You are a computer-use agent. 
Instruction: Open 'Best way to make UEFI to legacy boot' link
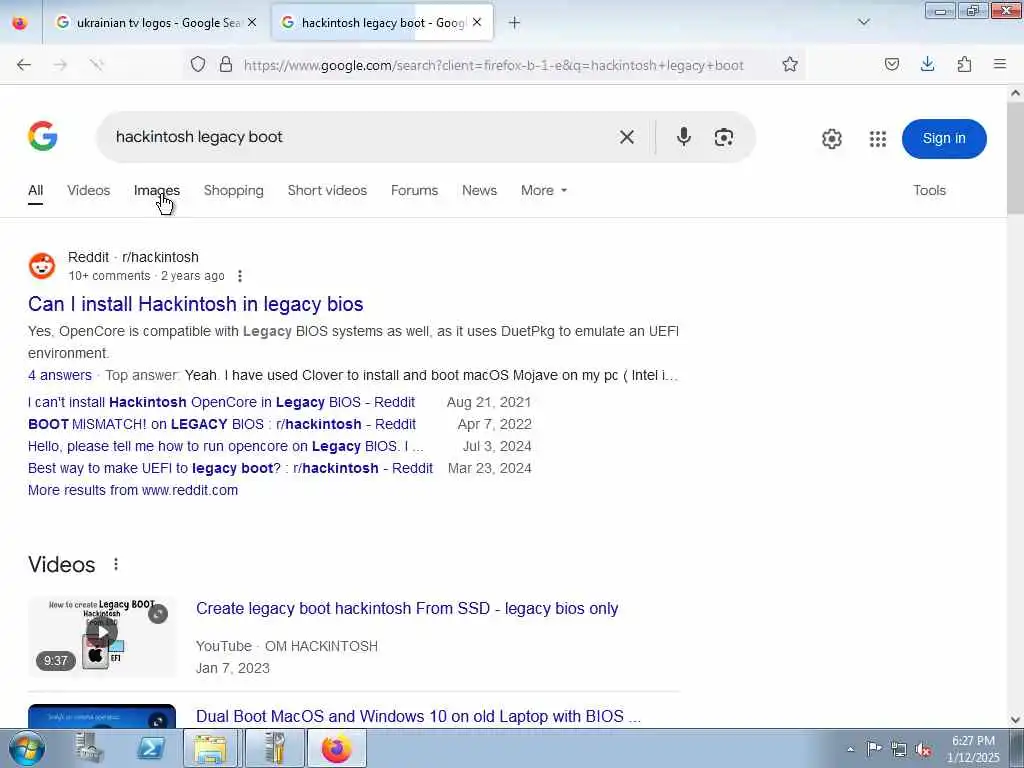[230, 469]
